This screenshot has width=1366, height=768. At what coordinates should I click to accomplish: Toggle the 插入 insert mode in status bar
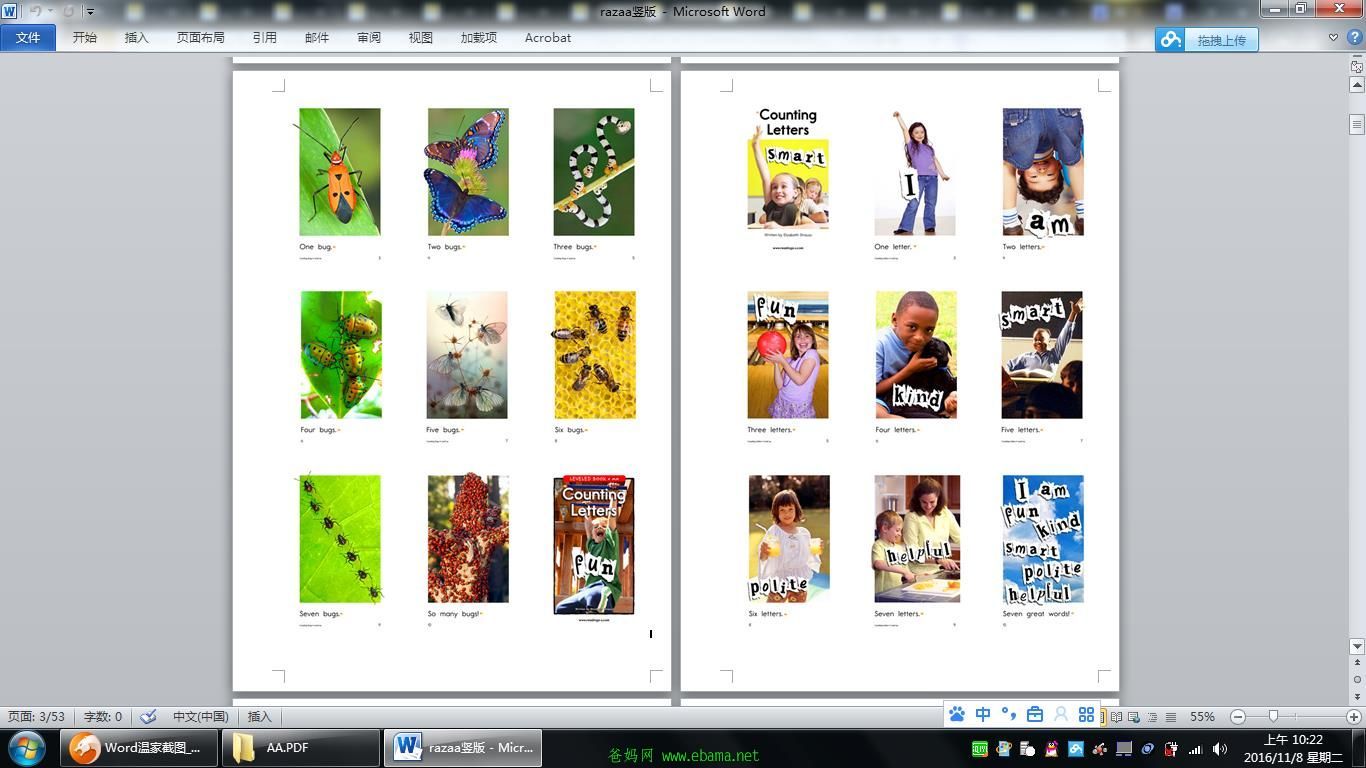(x=259, y=717)
